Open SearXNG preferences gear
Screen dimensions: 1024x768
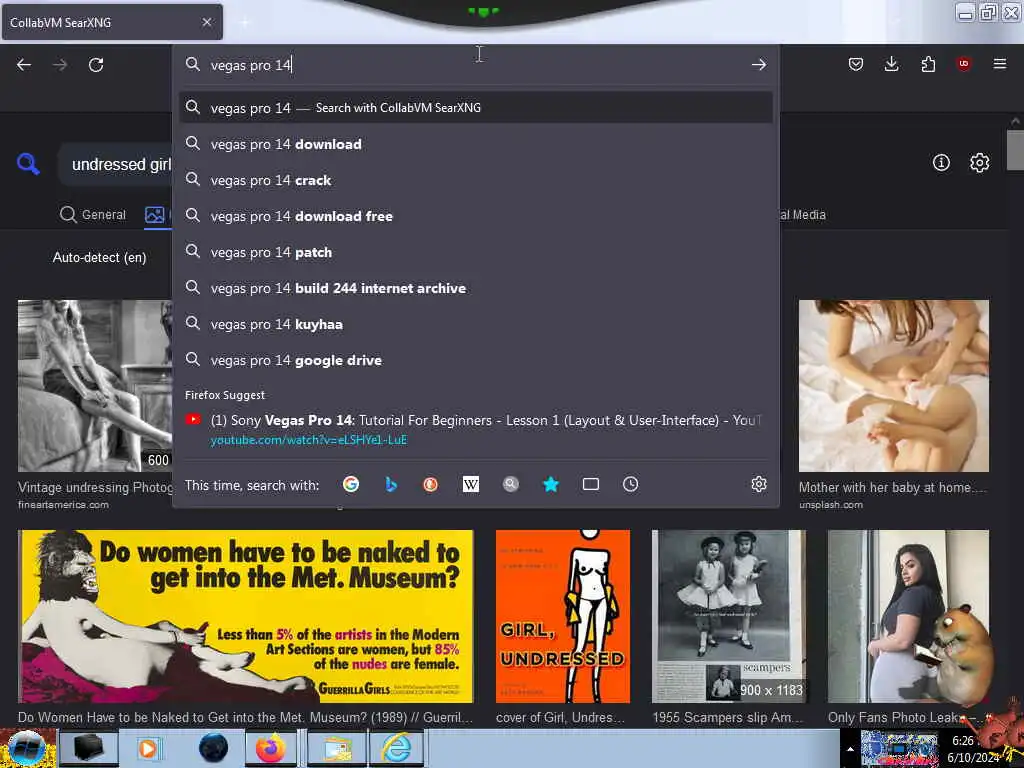coord(979,163)
